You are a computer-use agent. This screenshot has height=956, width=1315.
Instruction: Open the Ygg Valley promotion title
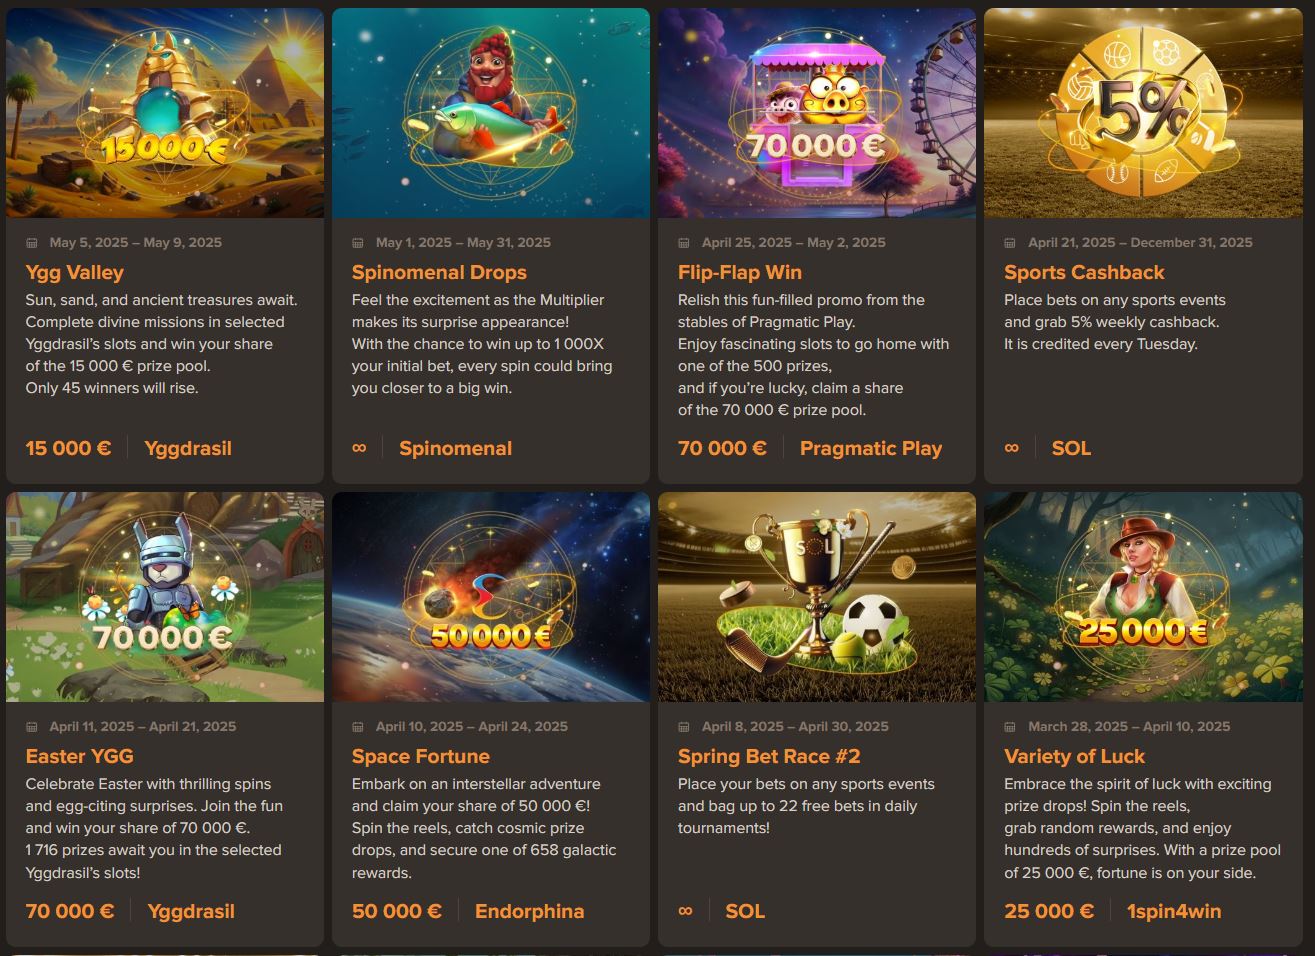coord(75,273)
